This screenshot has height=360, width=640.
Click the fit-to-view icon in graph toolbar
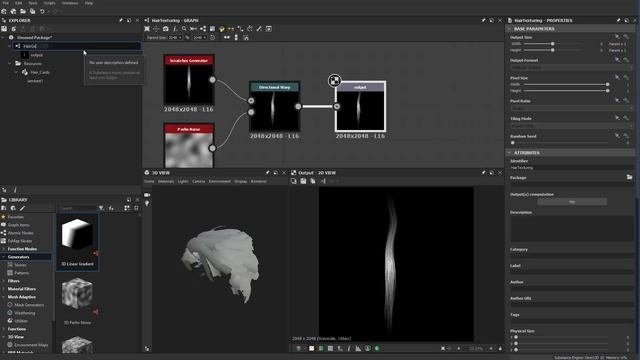[x=147, y=29]
